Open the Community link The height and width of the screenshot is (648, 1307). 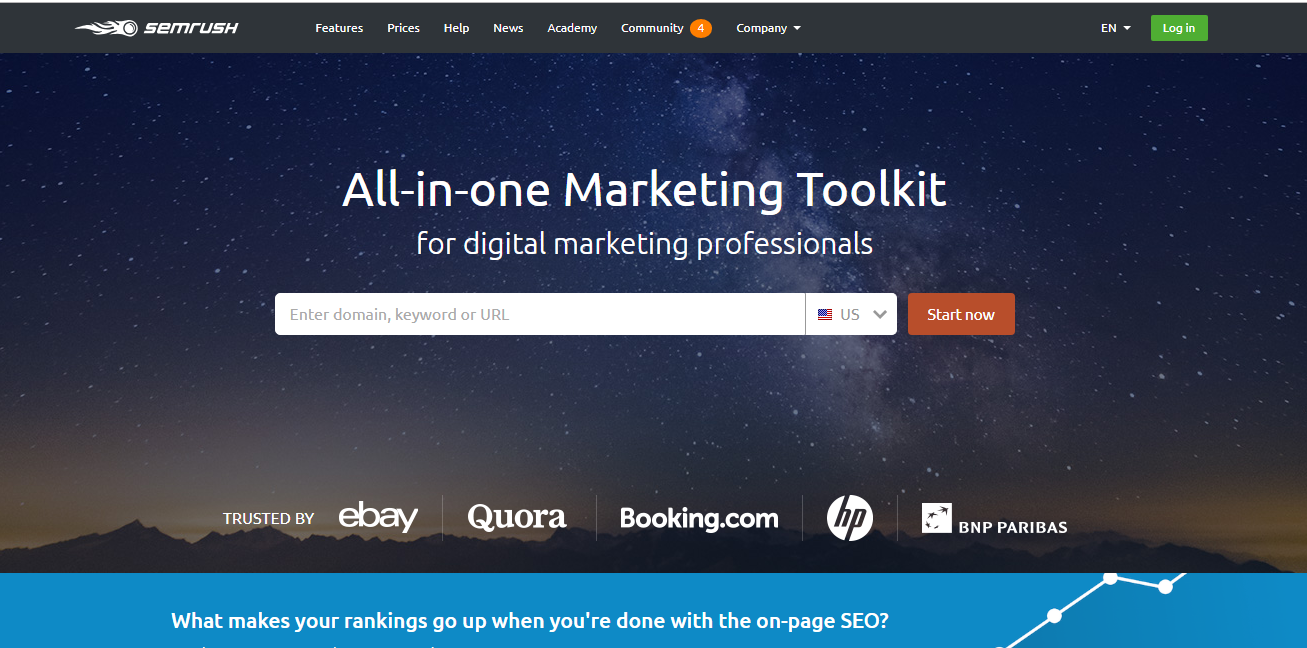pyautogui.click(x=652, y=28)
